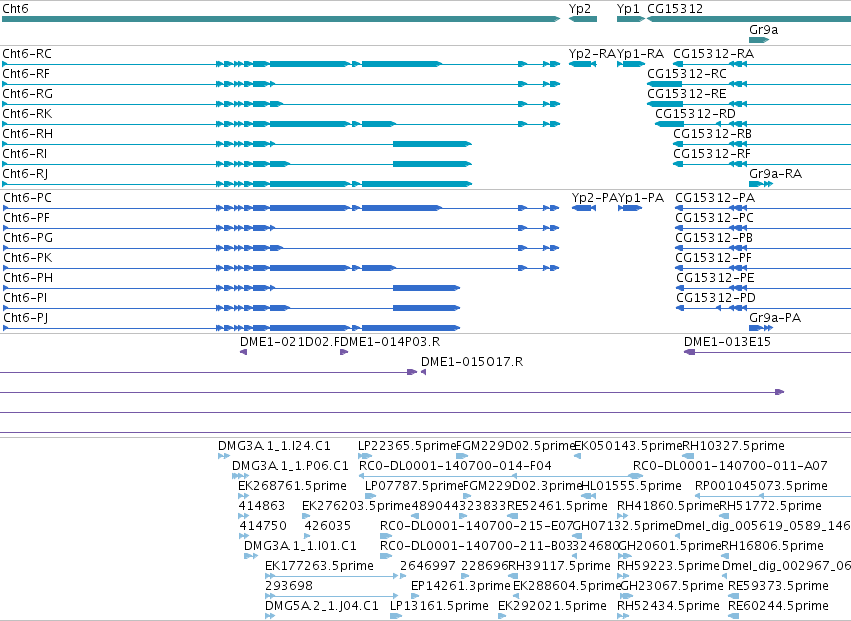Select transcript Cht6-RF
The width and height of the screenshot is (851, 621).
pyautogui.click(x=26, y=74)
